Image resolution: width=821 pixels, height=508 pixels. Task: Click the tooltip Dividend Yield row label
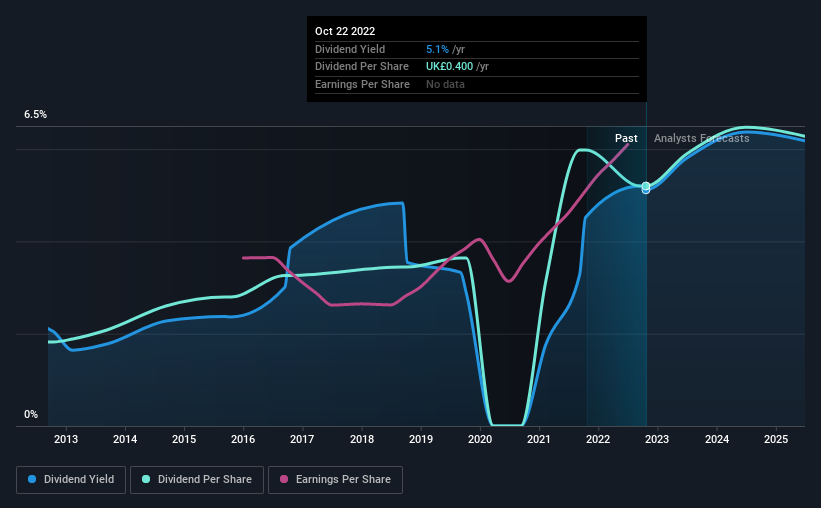[x=350, y=49]
